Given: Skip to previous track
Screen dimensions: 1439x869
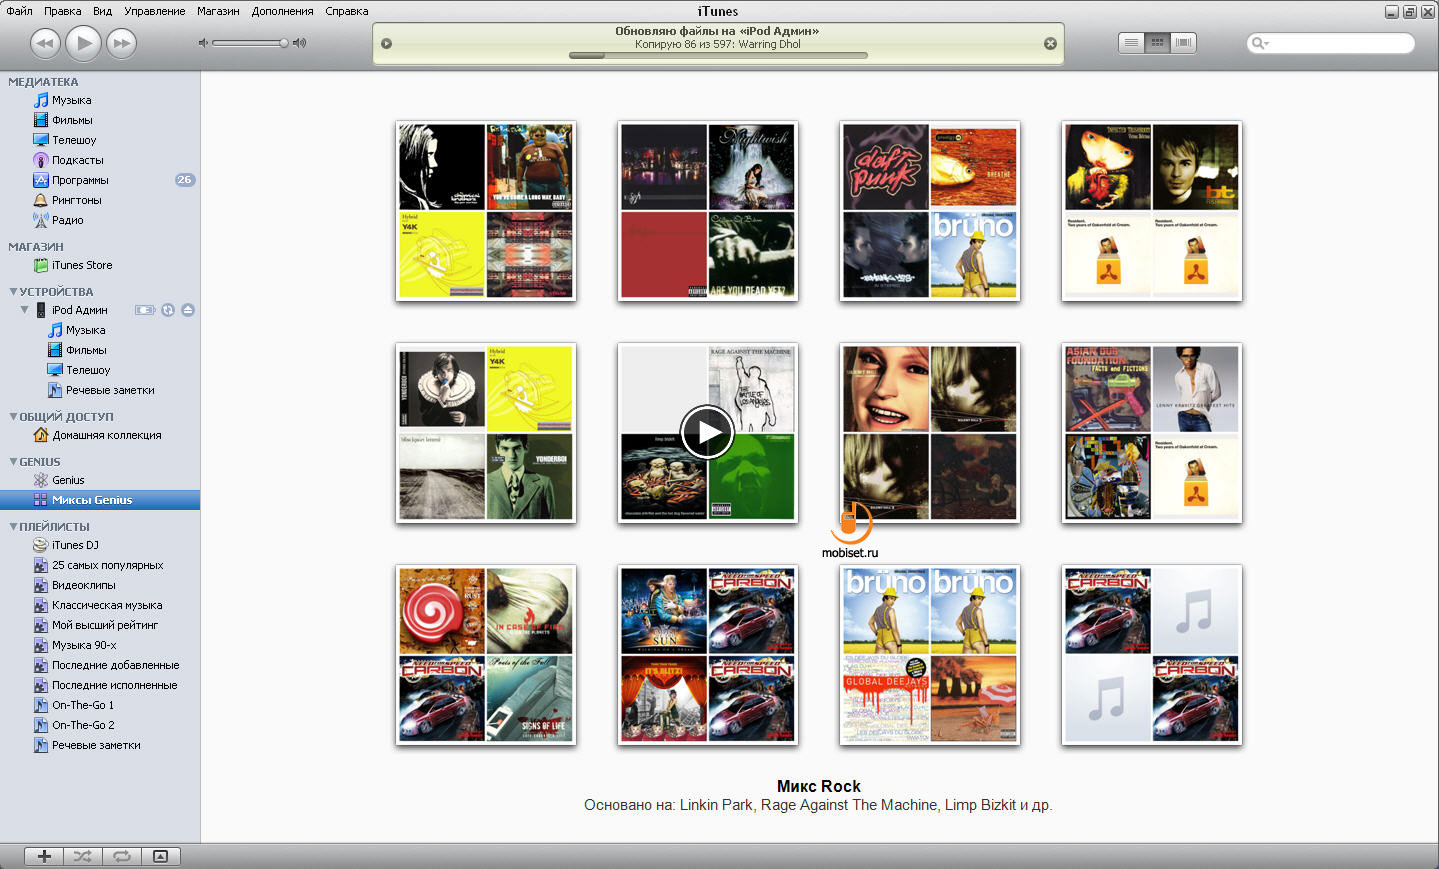Looking at the screenshot, I should point(45,43).
